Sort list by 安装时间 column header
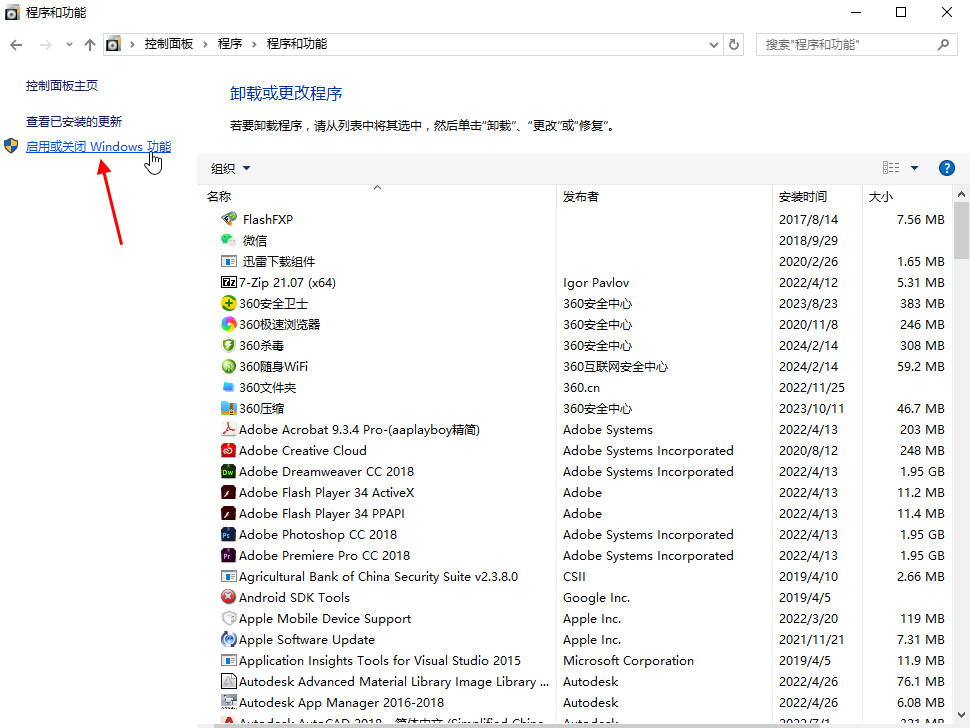Image resolution: width=970 pixels, height=728 pixels. coord(803,197)
